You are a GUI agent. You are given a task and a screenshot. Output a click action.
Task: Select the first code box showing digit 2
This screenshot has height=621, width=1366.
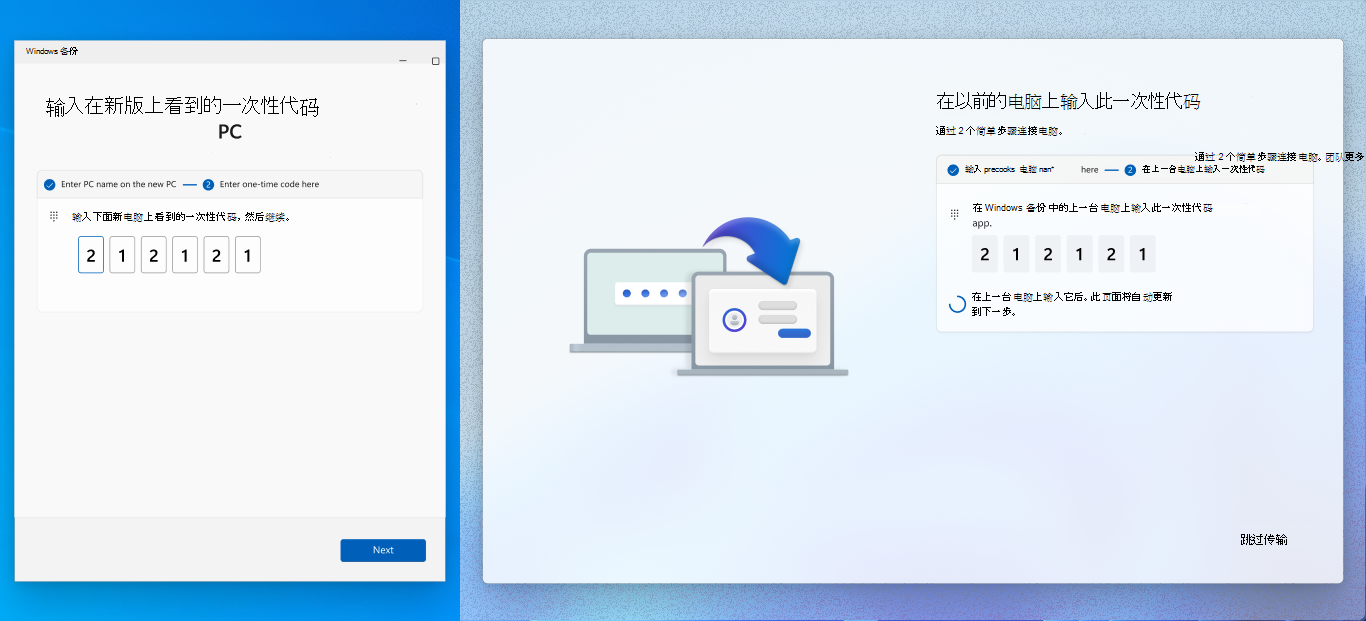[x=90, y=255]
